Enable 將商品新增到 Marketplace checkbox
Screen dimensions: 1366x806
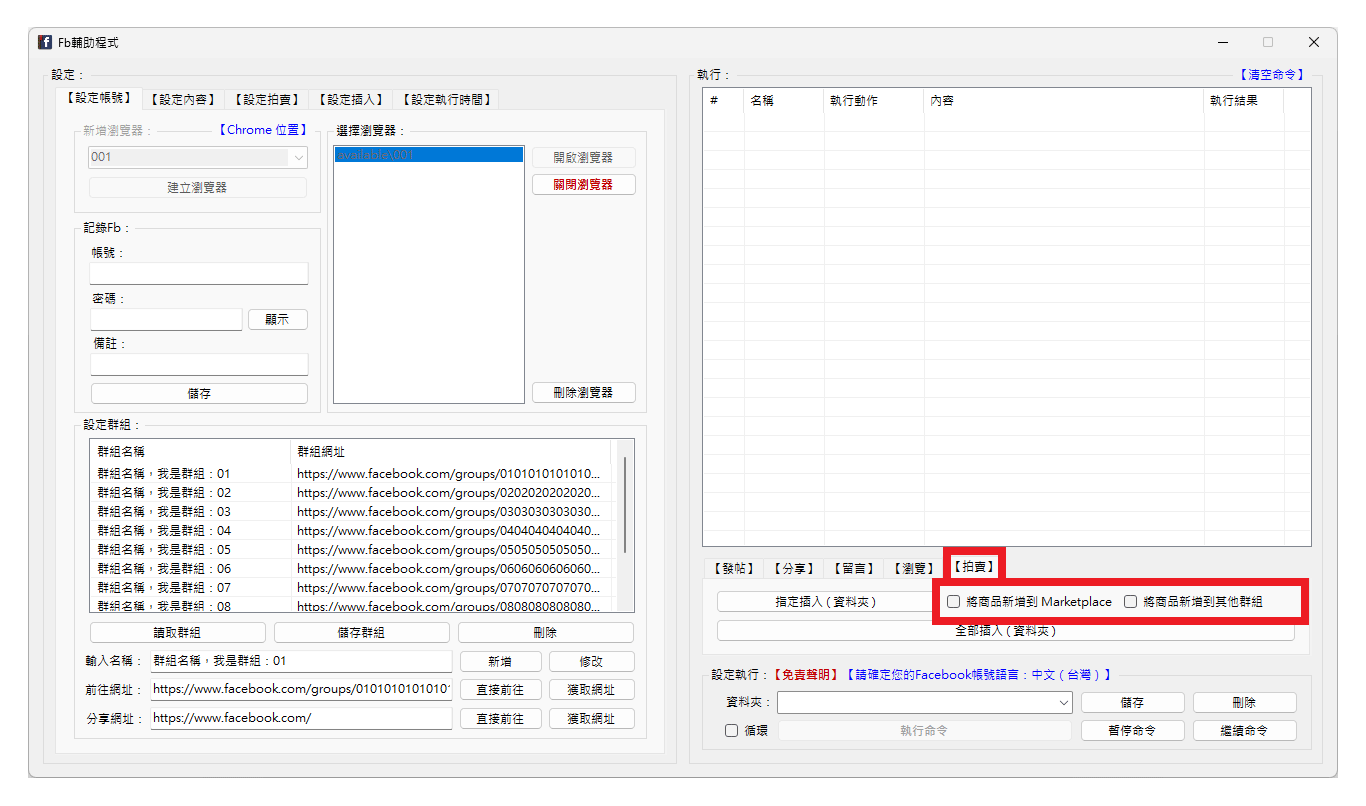[x=1029, y=602]
